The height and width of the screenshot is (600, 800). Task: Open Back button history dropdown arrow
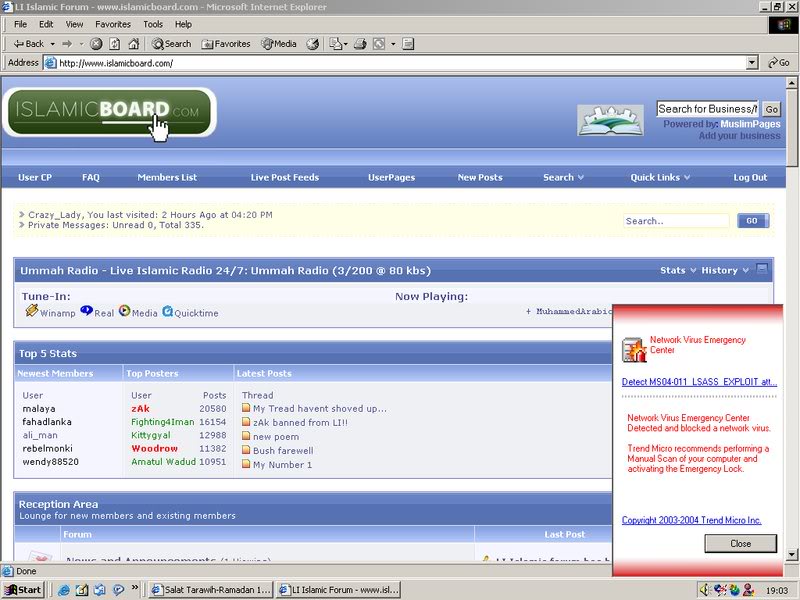tap(53, 44)
